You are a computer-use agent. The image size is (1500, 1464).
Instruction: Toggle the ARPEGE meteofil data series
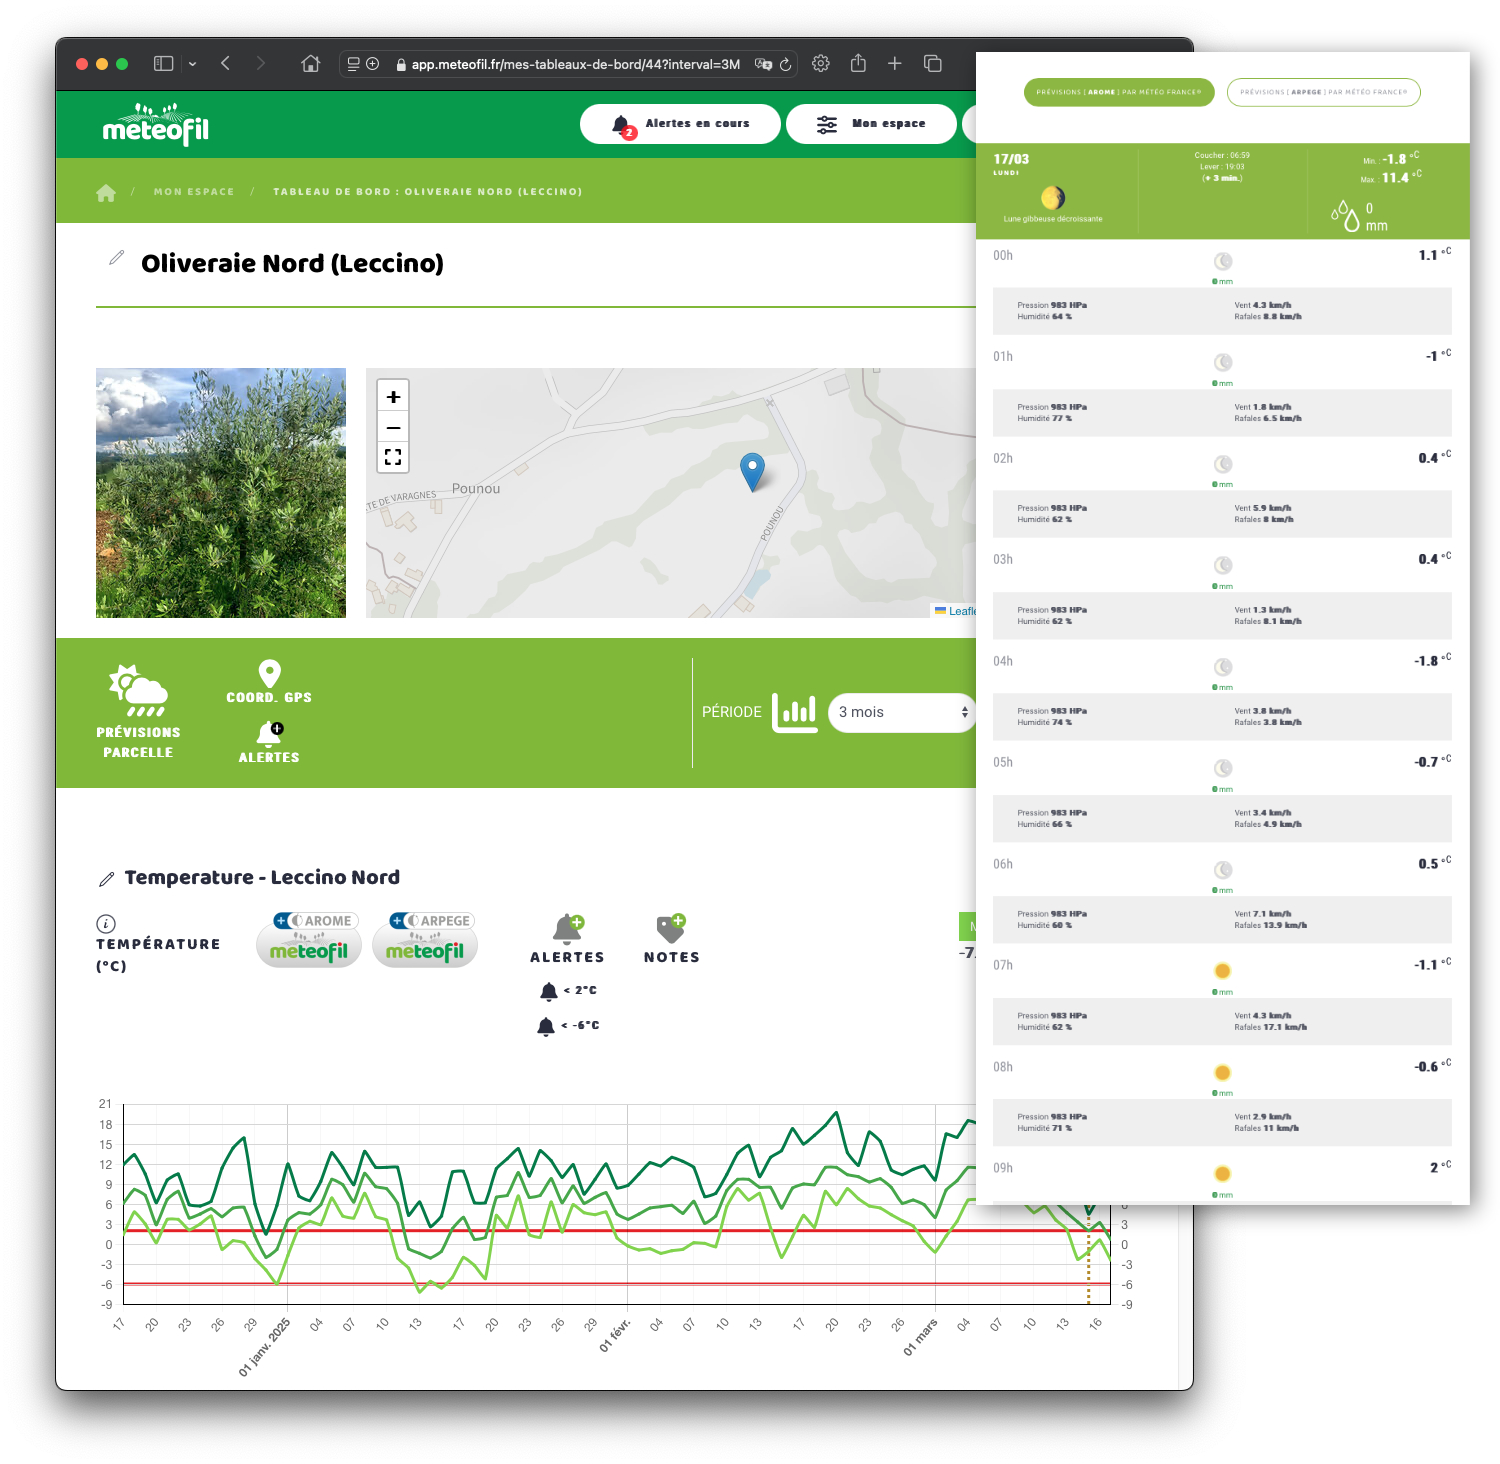425,940
